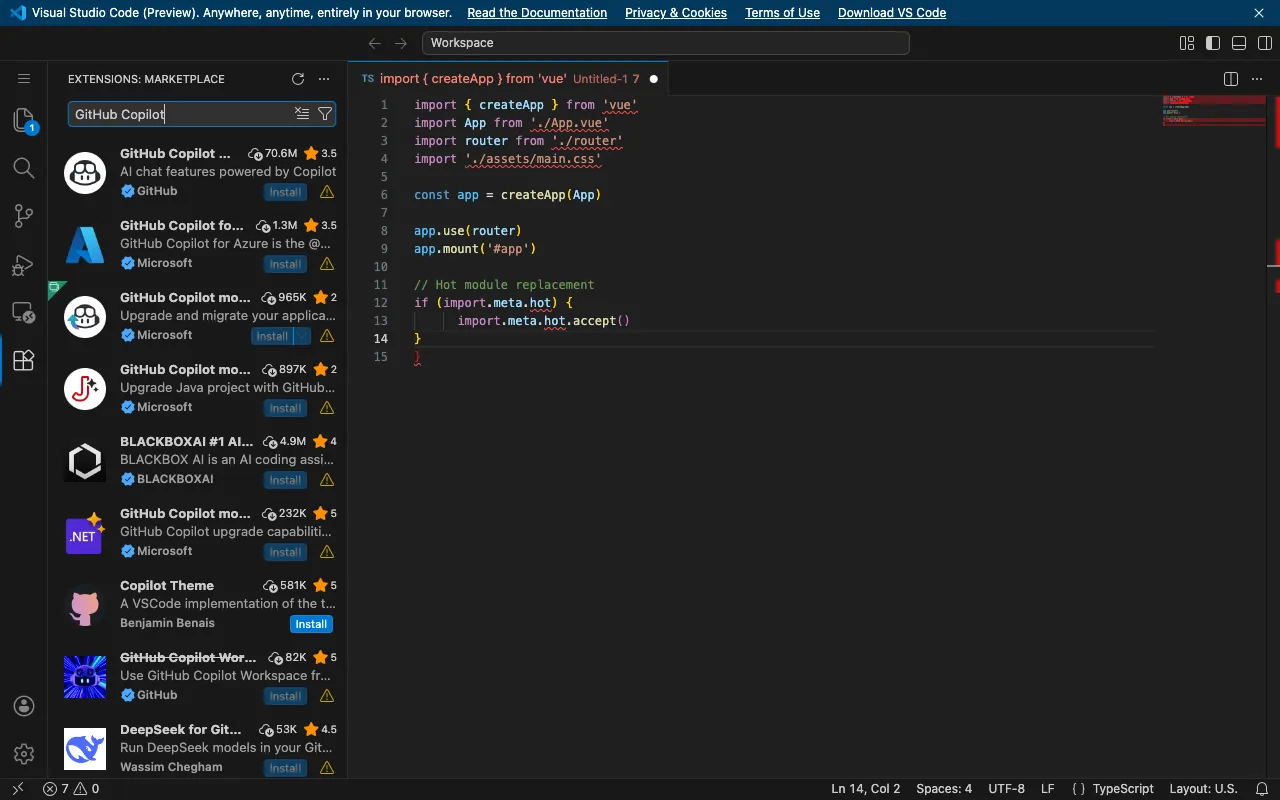Install the Java upgrade Copilot extension
This screenshot has height=800, width=1280.
click(285, 408)
